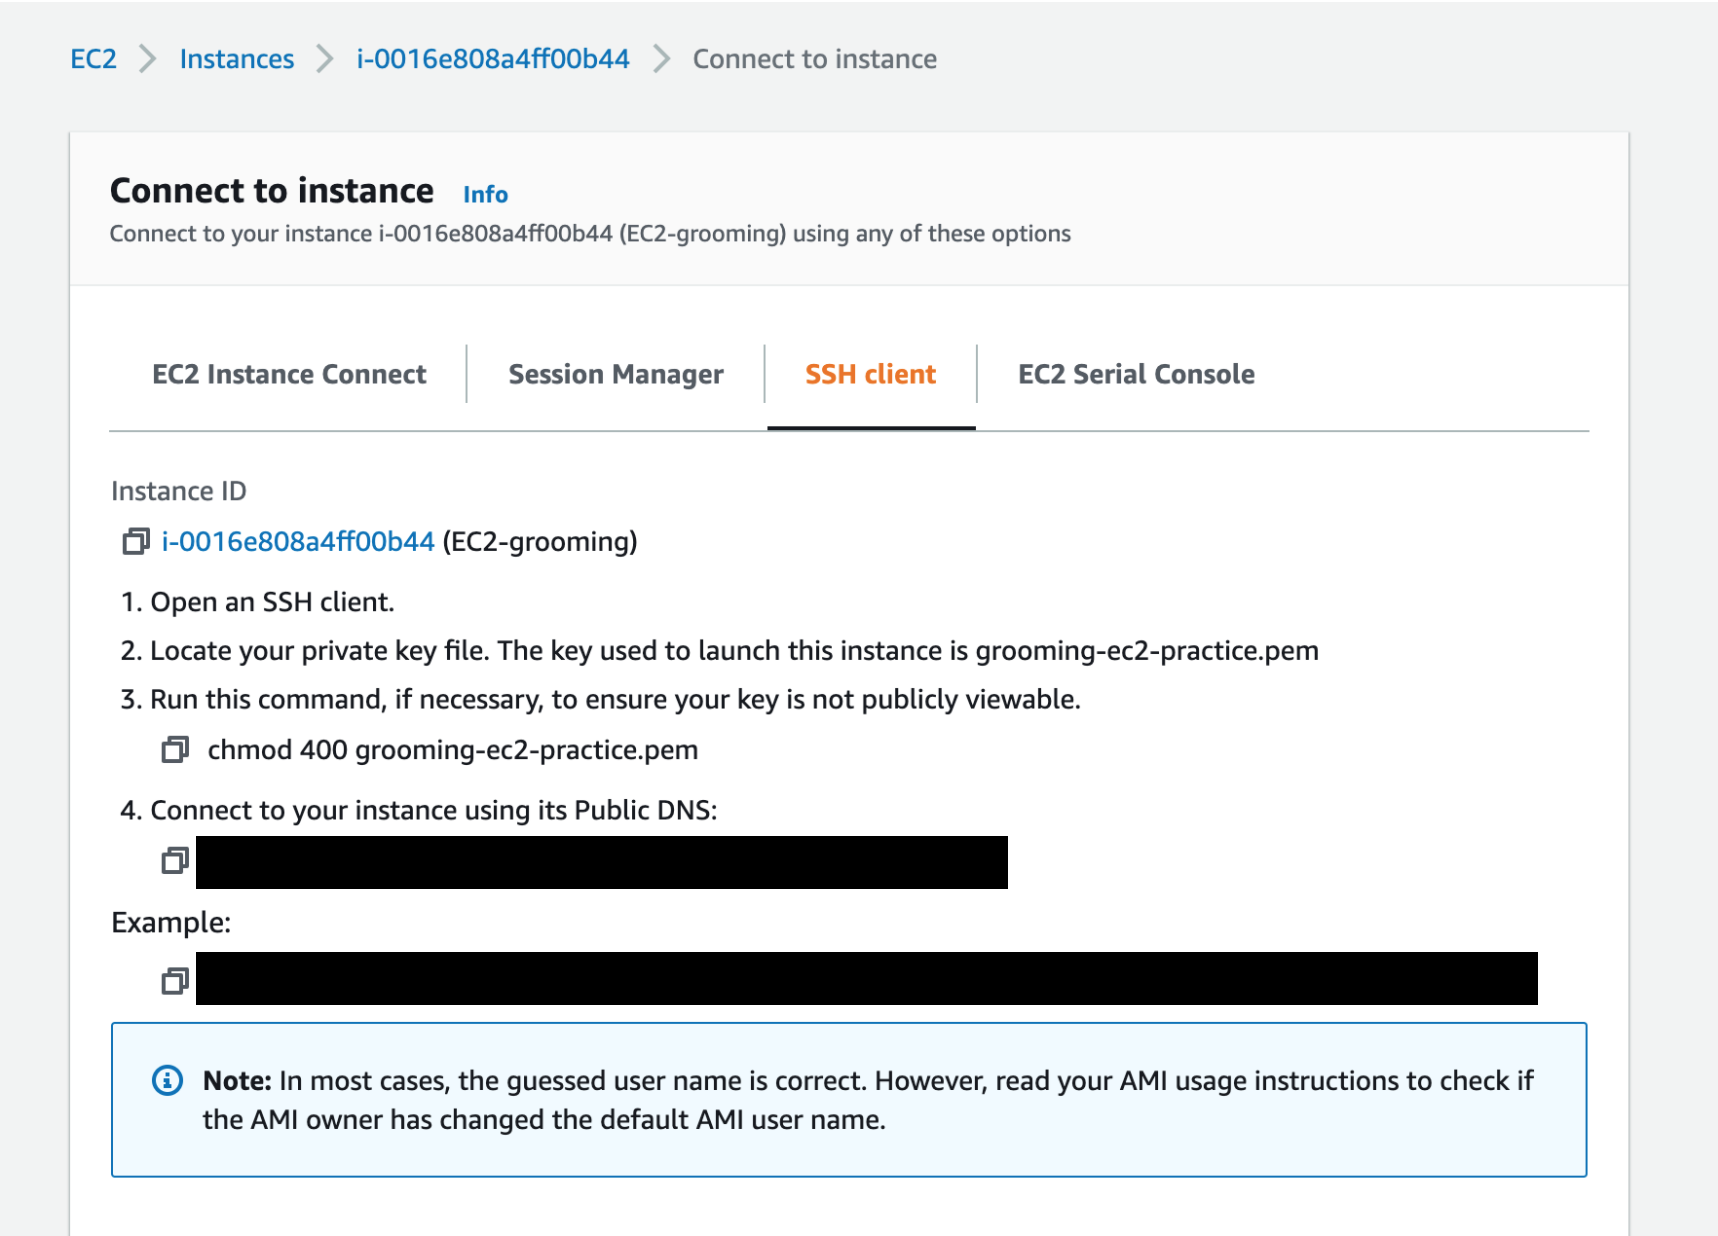Image resolution: width=1718 pixels, height=1236 pixels.
Task: Click the Note text about guessed user name
Action: 868,1100
